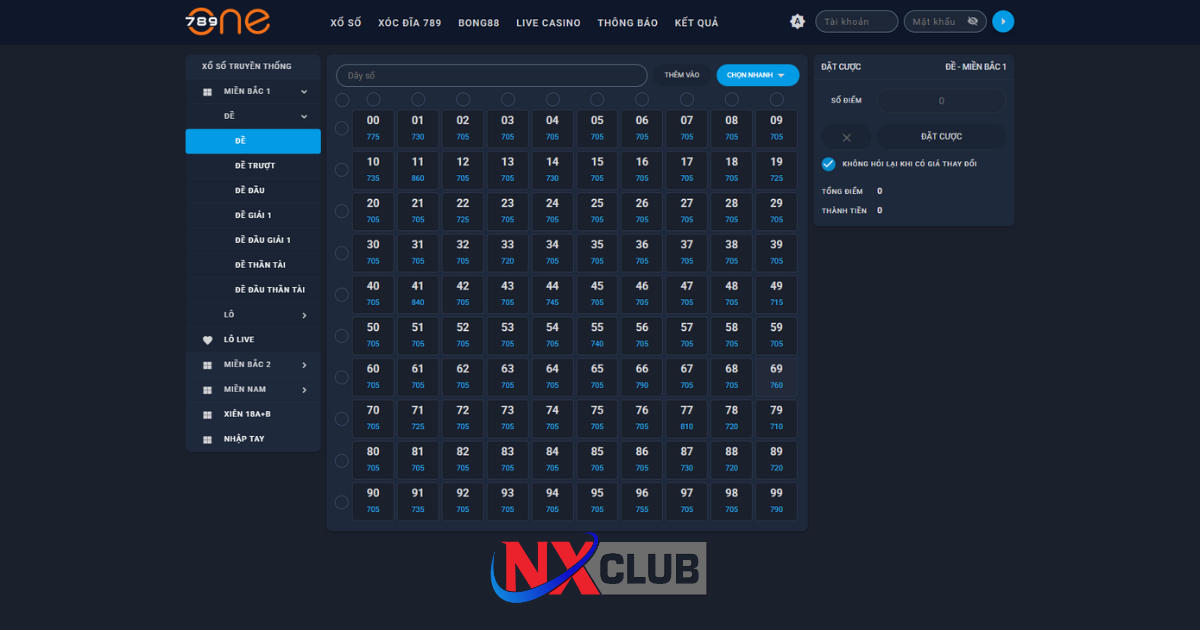The height and width of the screenshot is (630, 1200).
Task: Click the grid icon next to Nhập Tay
Action: point(208,440)
